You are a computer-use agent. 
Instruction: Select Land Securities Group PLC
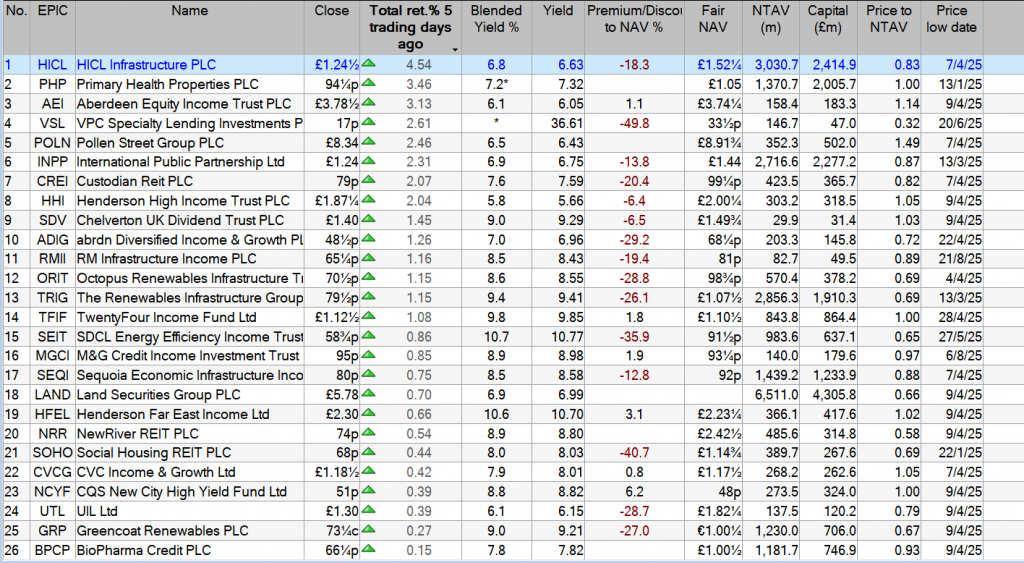click(158, 395)
